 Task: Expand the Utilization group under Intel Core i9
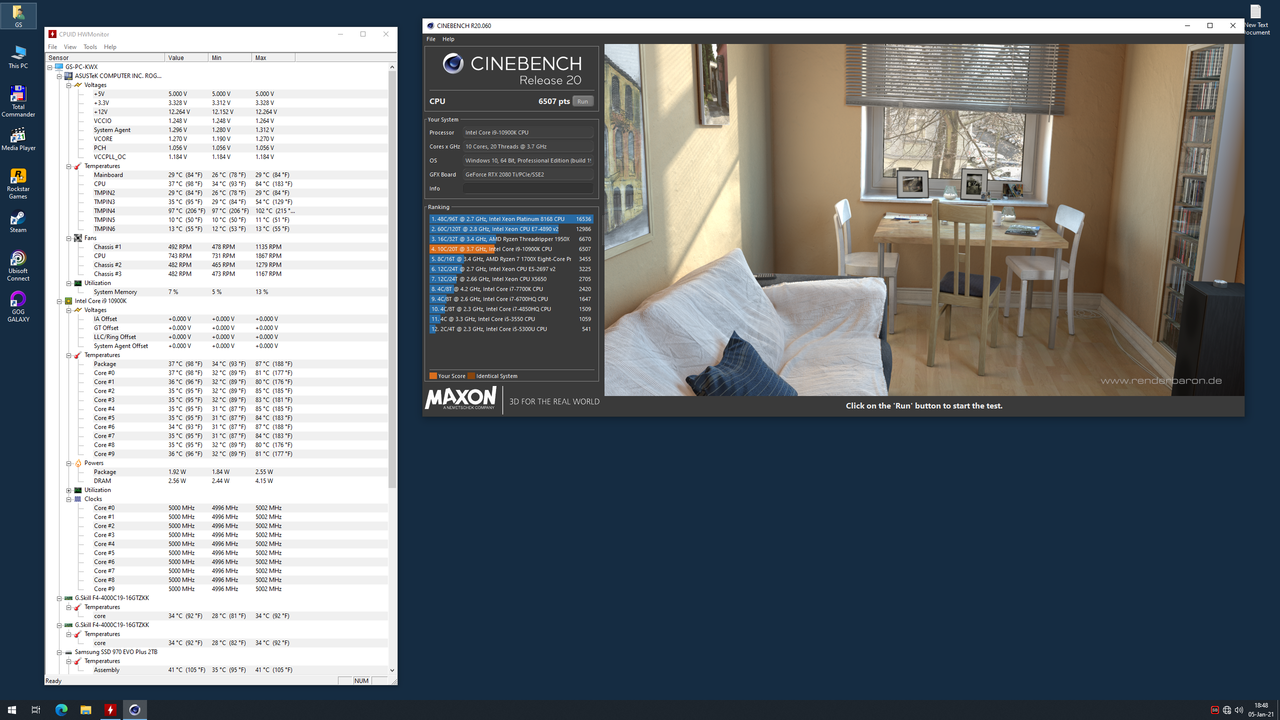pyautogui.click(x=69, y=490)
